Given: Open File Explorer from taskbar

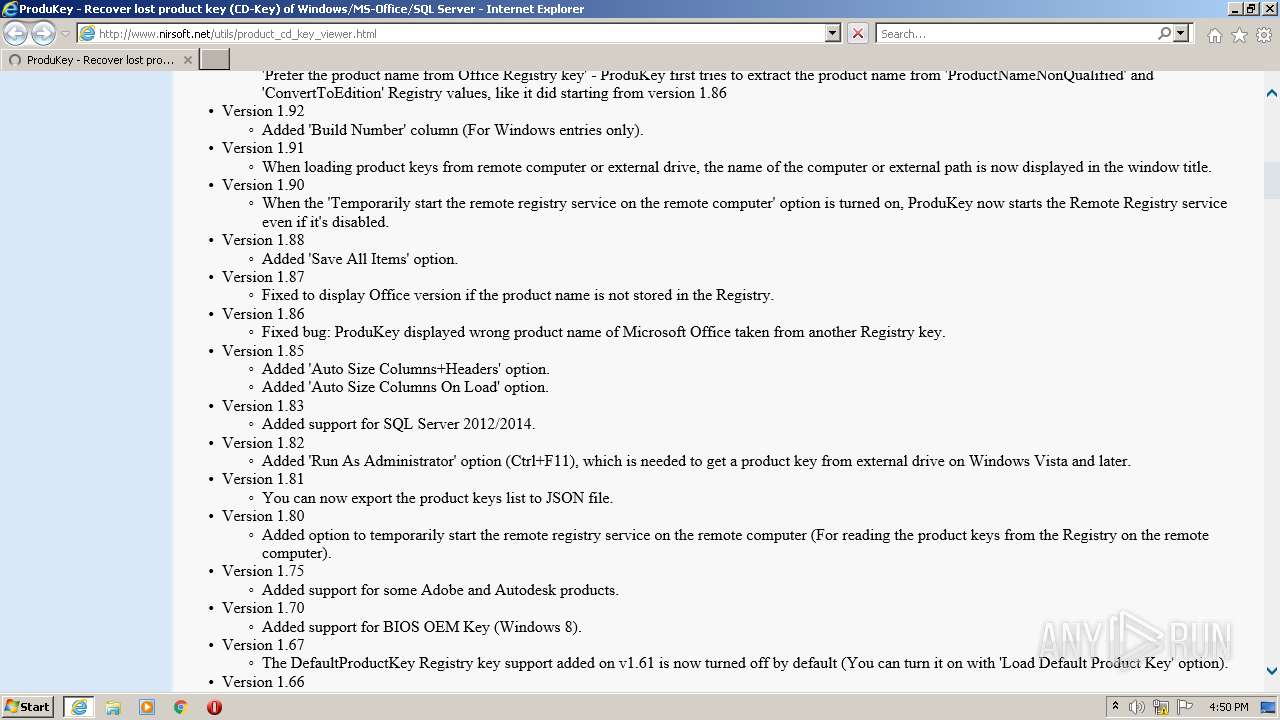Looking at the screenshot, I should 113,707.
